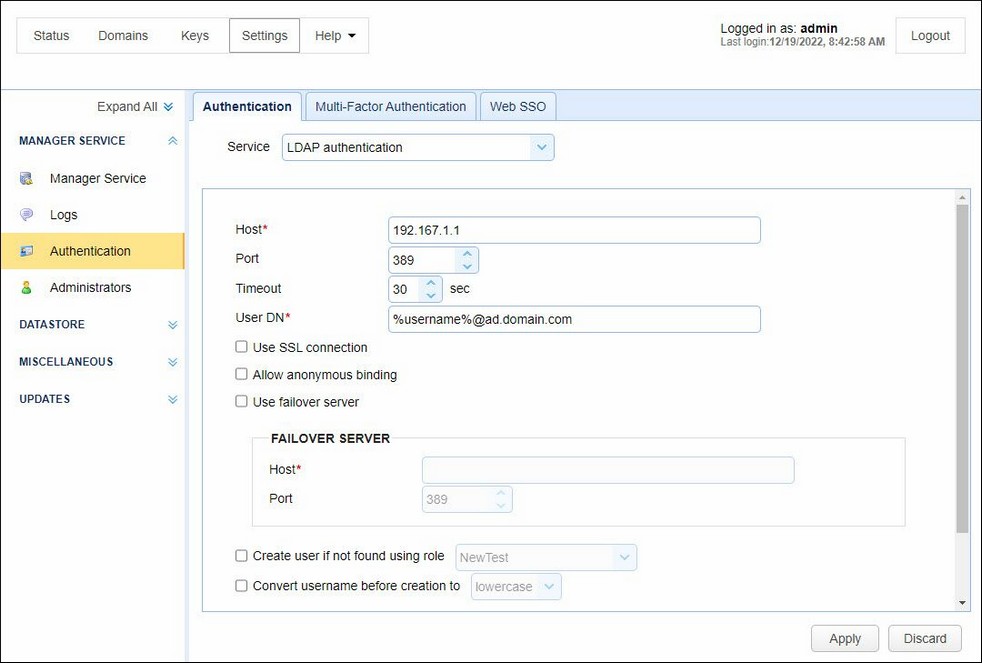Image resolution: width=982 pixels, height=663 pixels.
Task: Enable Allow anonymous binding checkbox
Action: (x=241, y=374)
